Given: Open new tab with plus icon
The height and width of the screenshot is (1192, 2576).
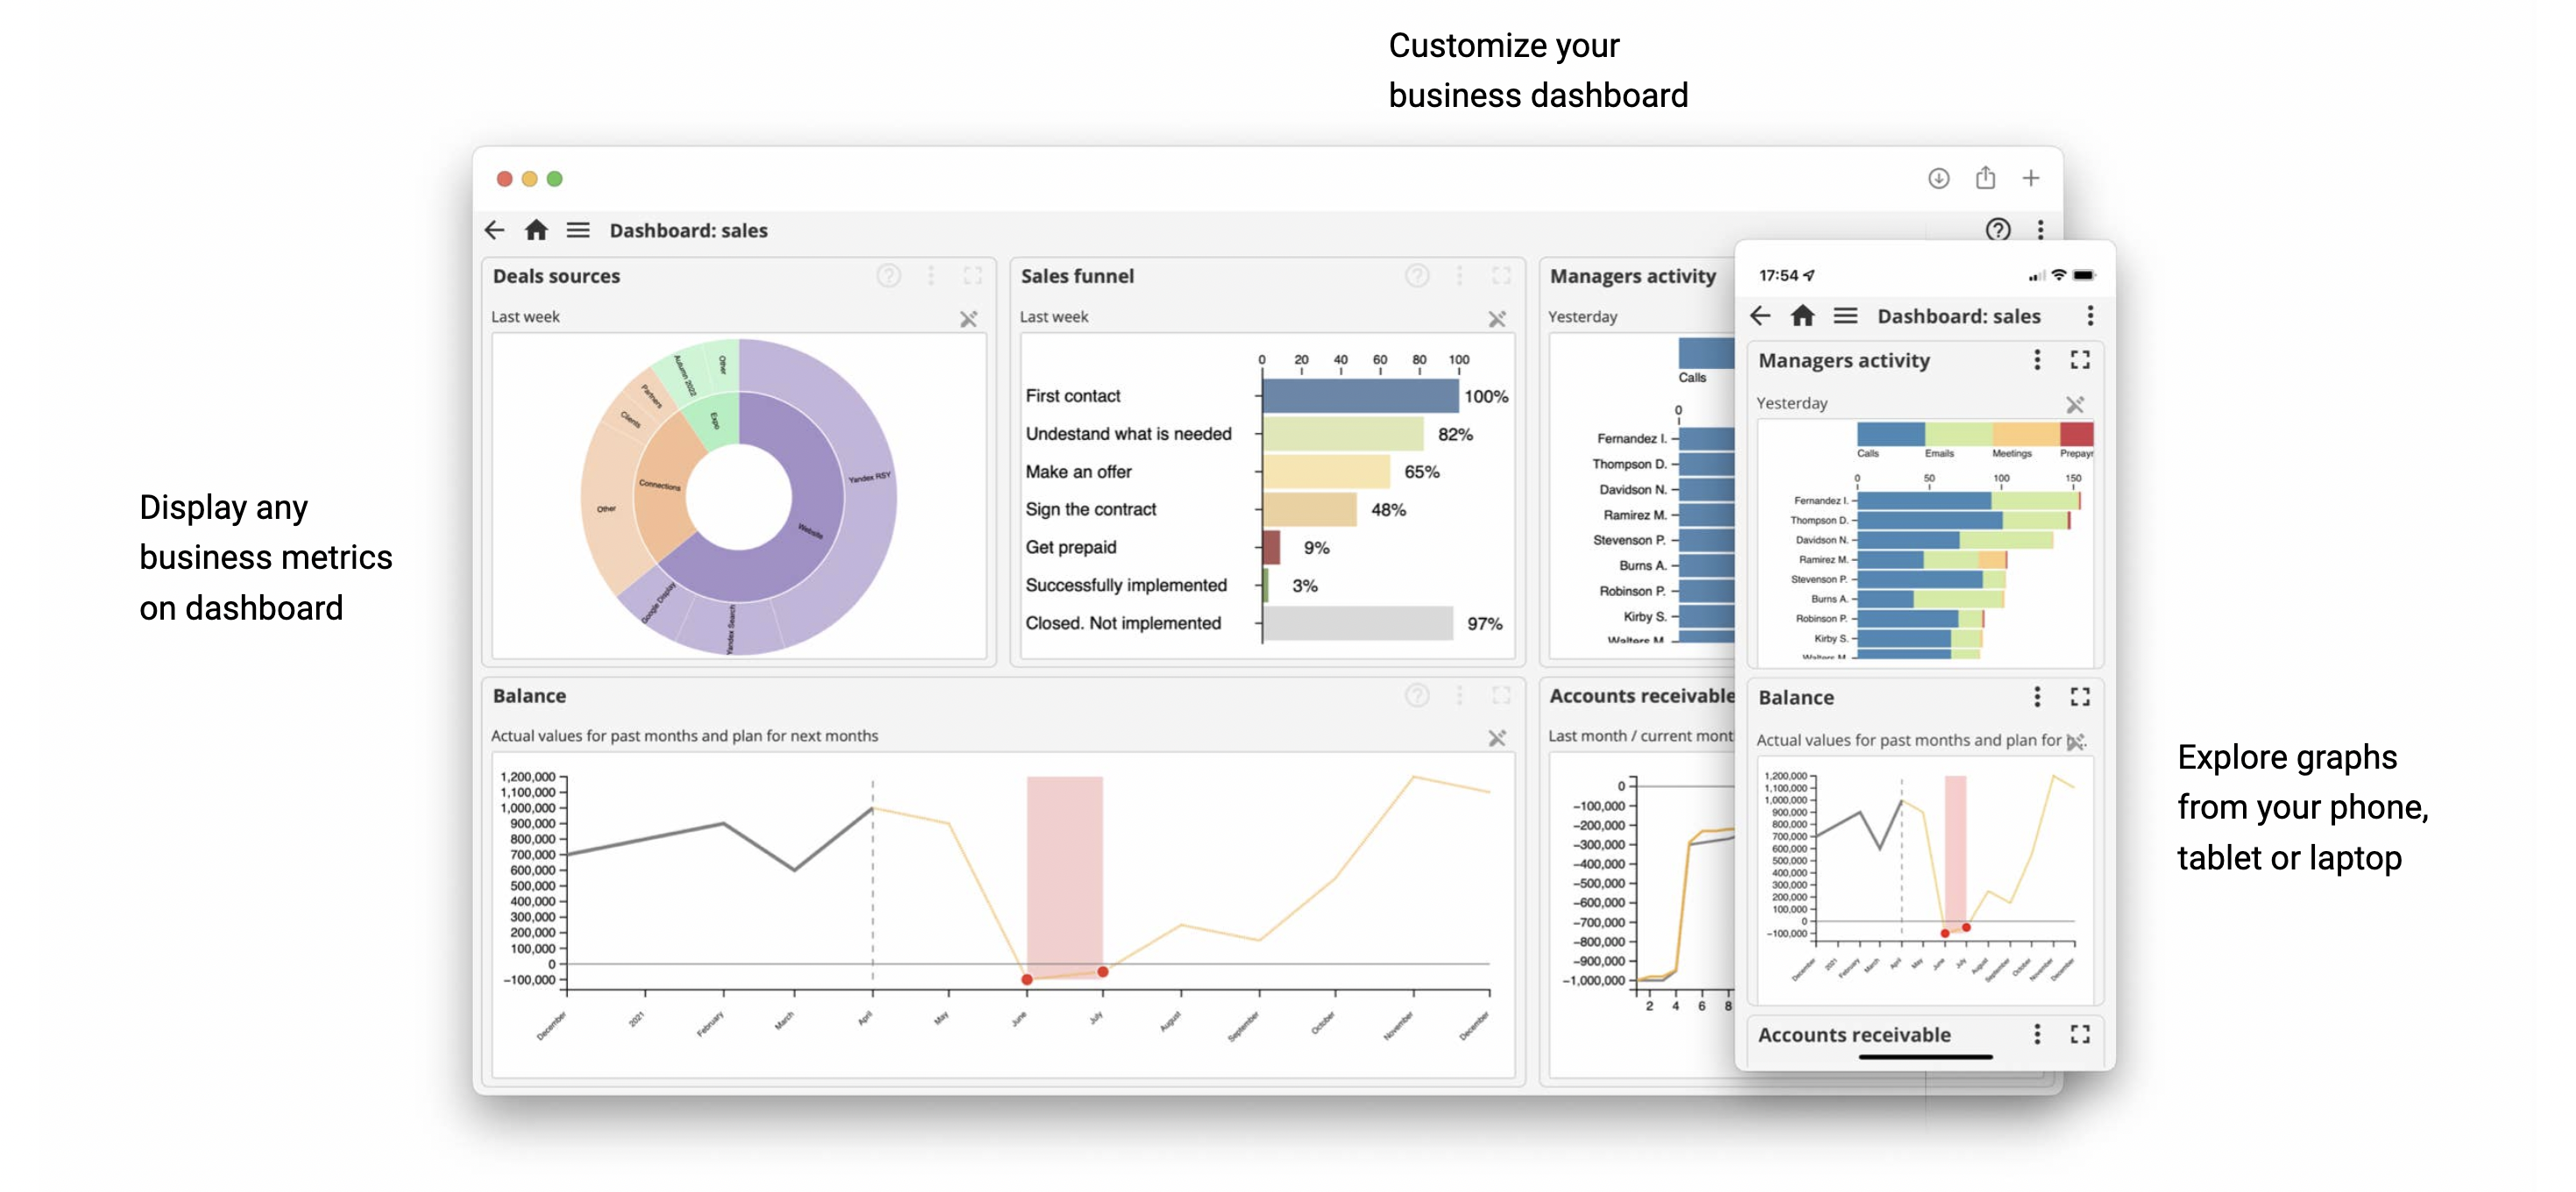Looking at the screenshot, I should 2030,178.
